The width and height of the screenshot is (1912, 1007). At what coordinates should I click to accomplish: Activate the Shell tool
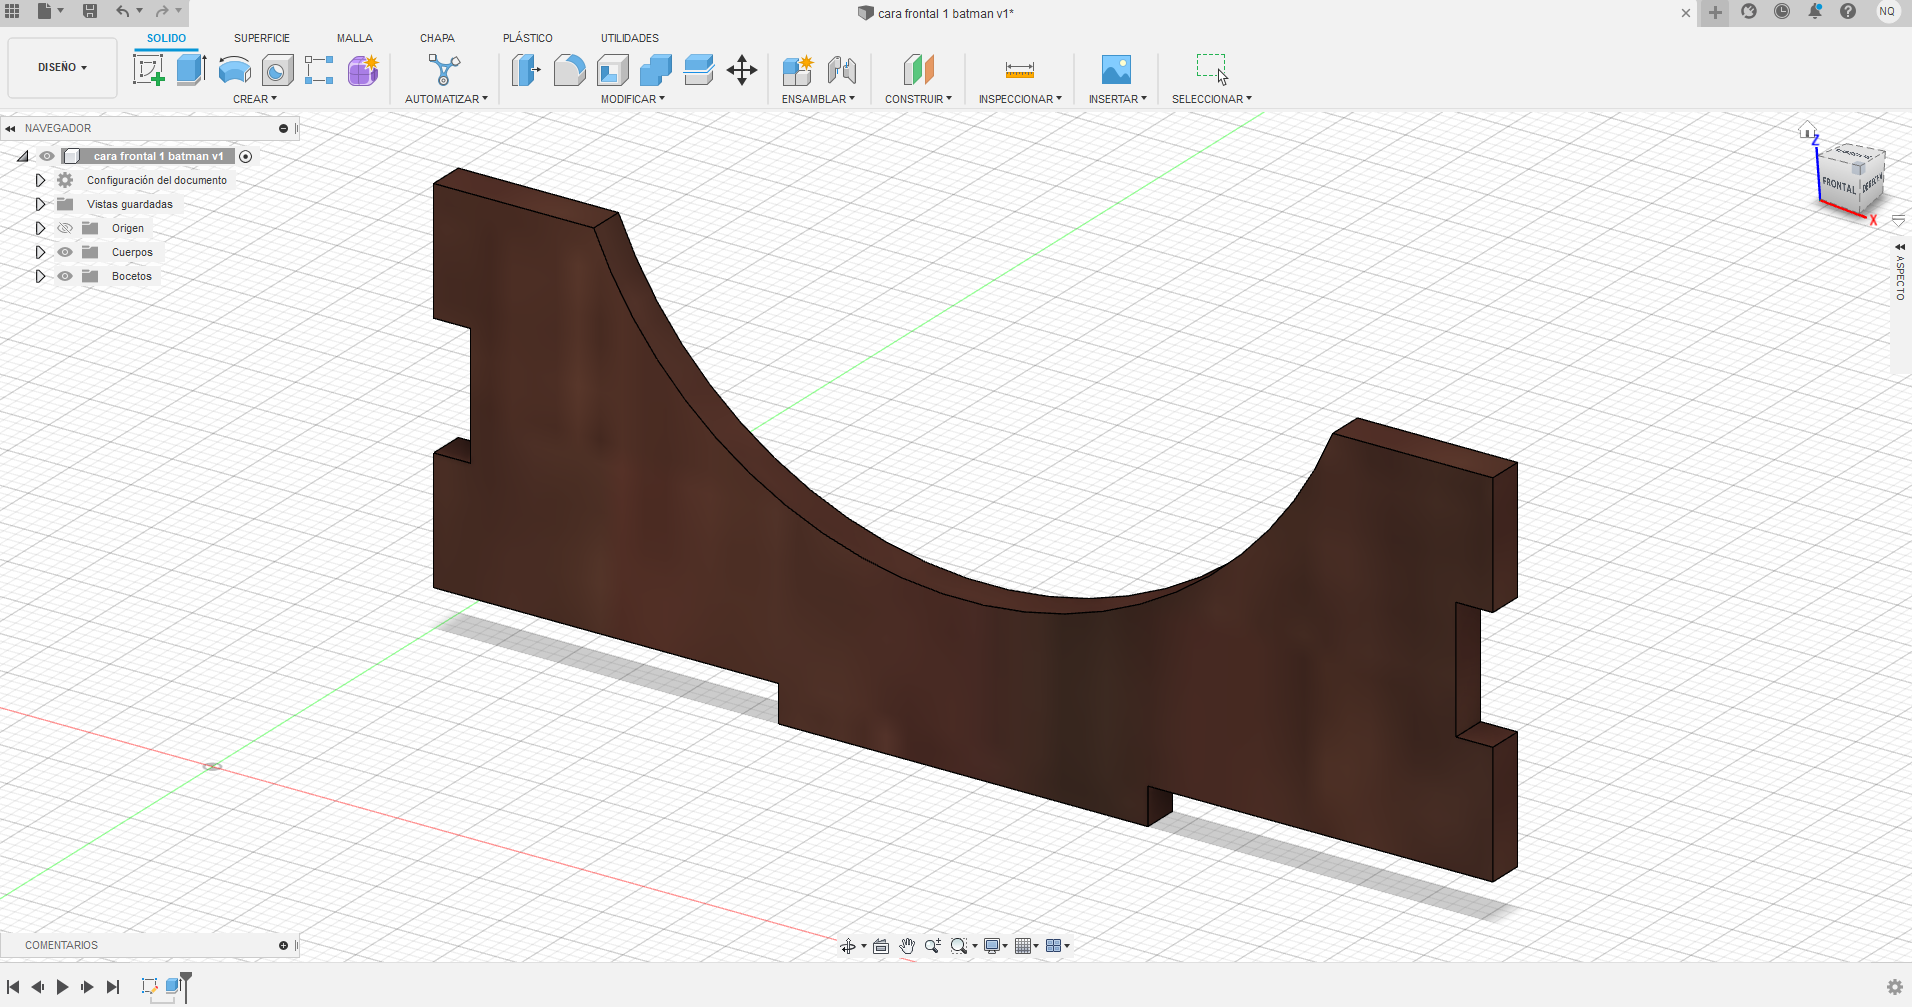(612, 70)
